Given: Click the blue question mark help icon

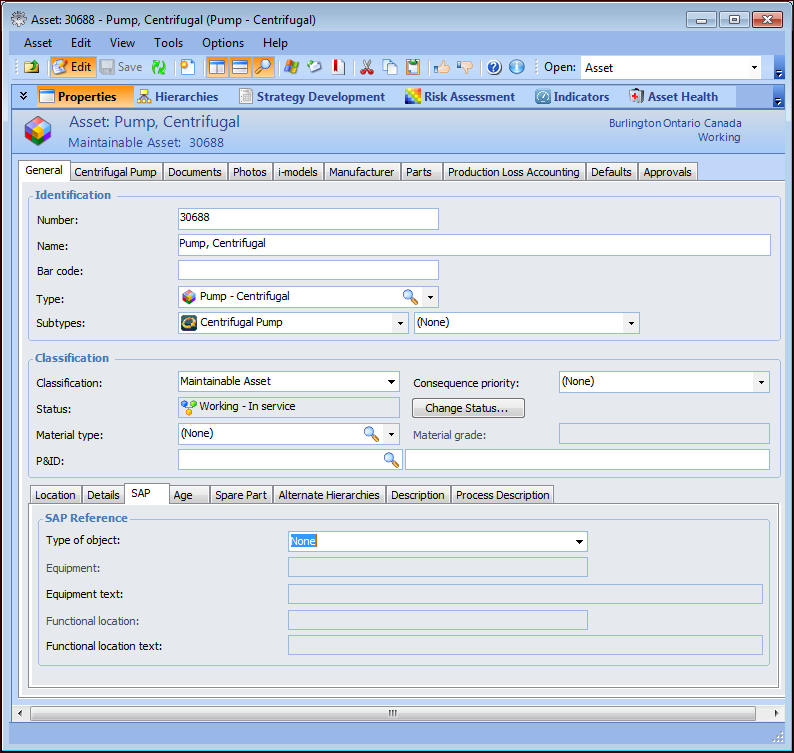Looking at the screenshot, I should [x=493, y=67].
